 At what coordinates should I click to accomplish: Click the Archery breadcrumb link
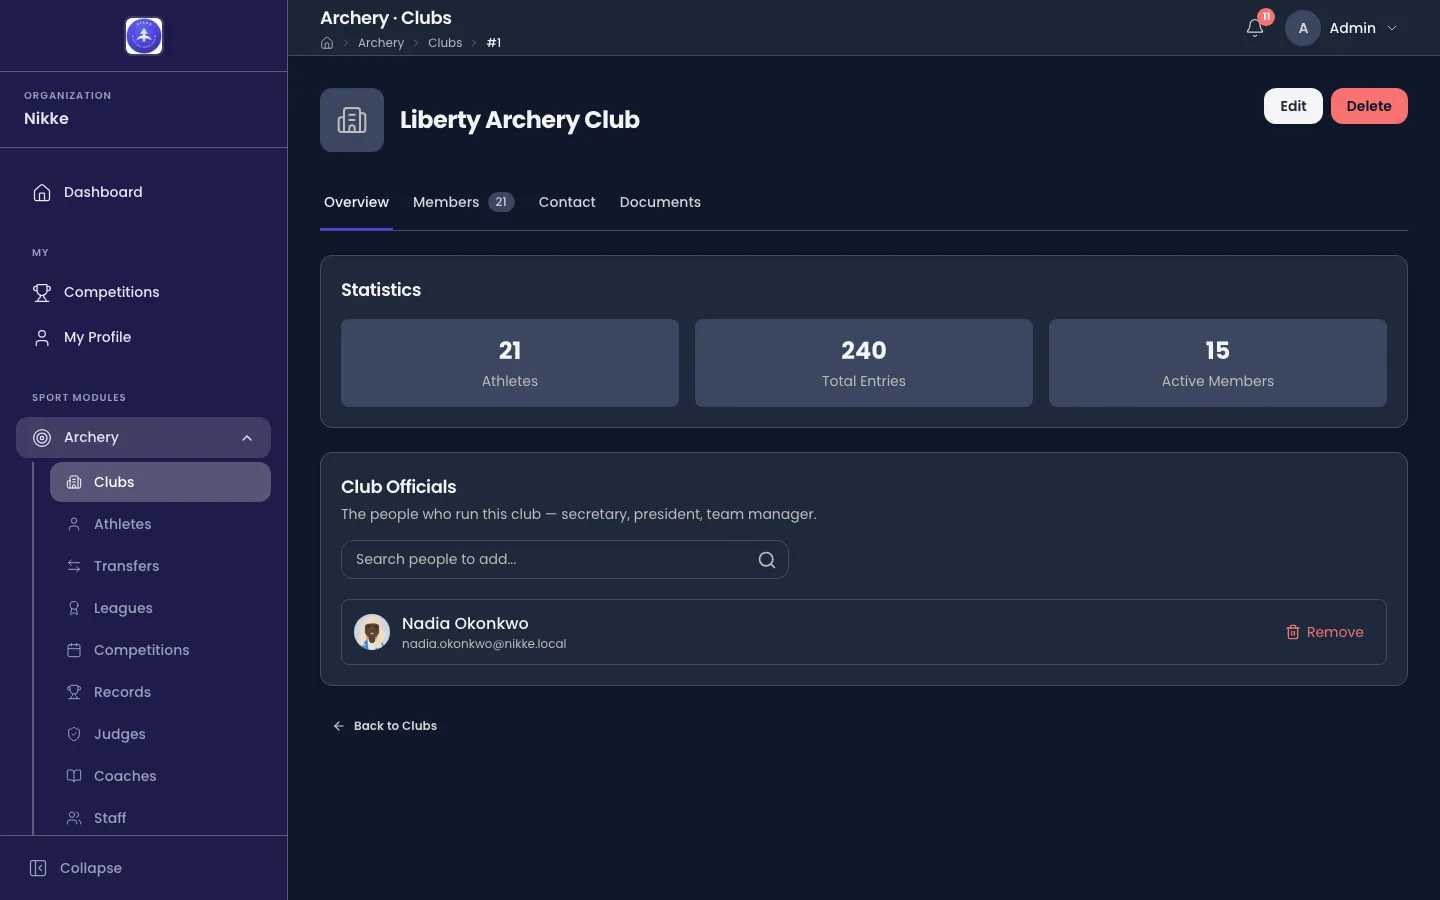[x=381, y=43]
